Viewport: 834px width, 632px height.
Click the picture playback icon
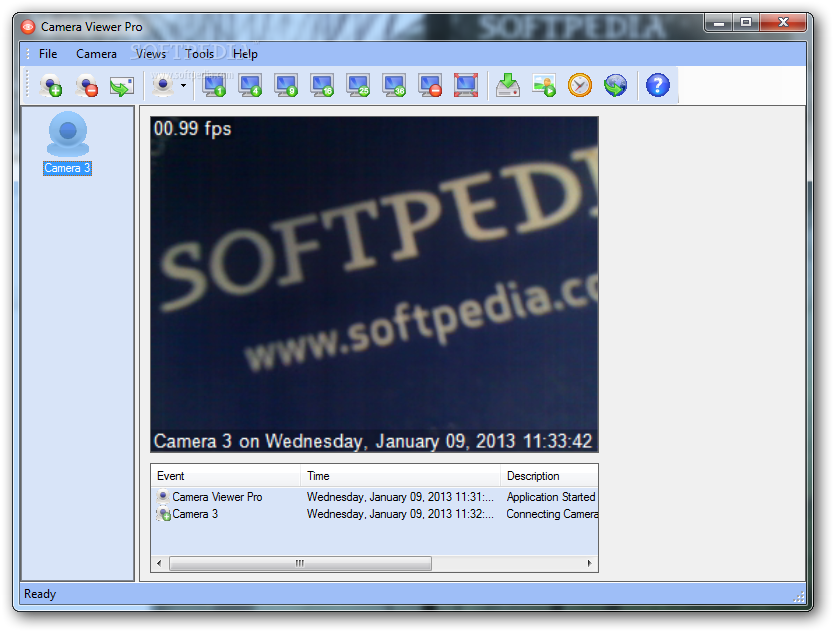pos(544,85)
